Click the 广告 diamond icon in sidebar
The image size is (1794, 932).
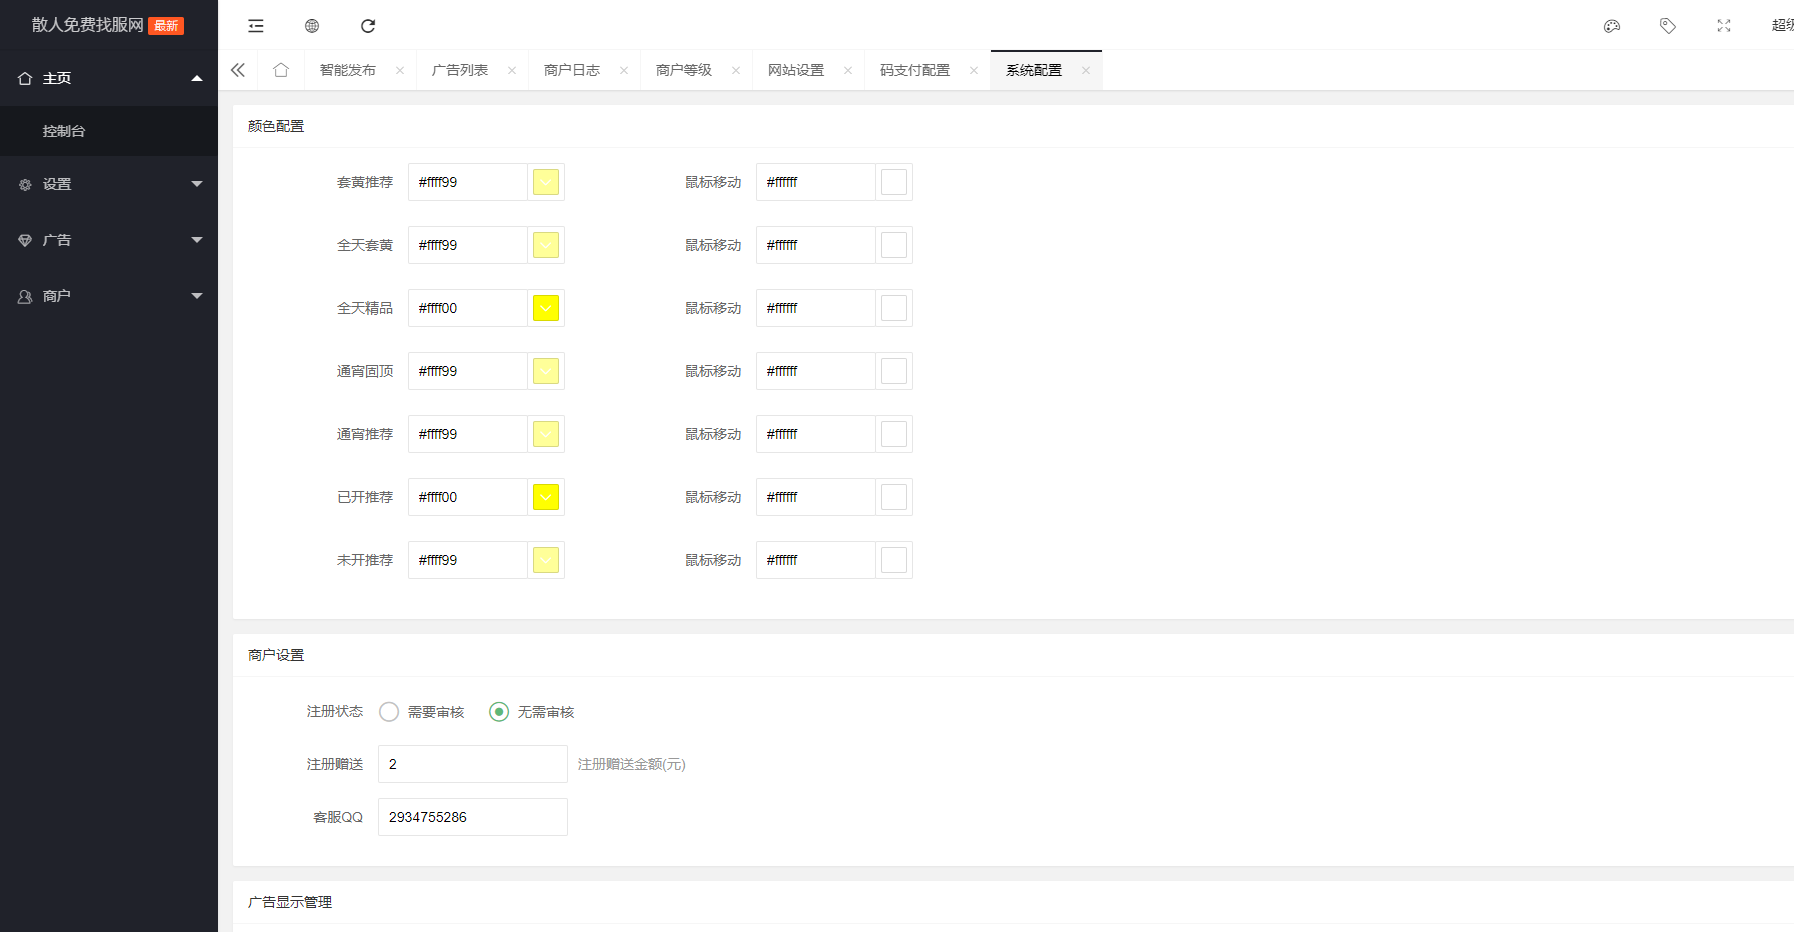point(25,241)
